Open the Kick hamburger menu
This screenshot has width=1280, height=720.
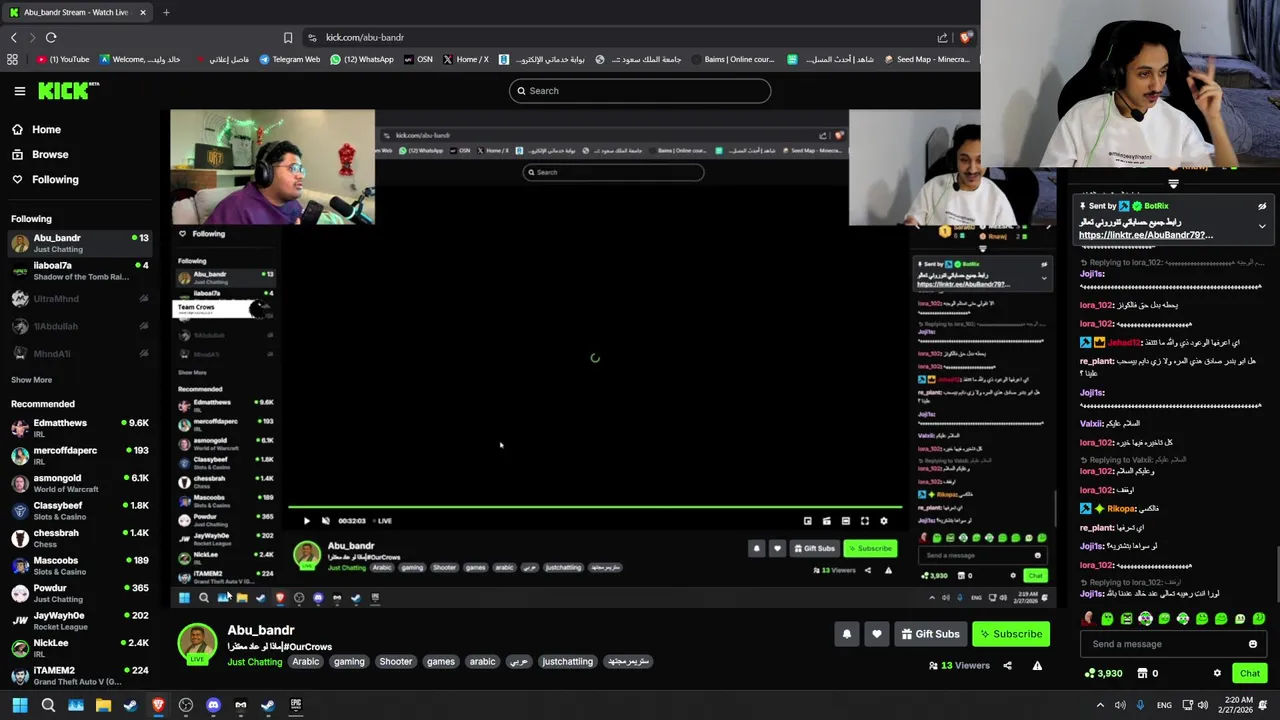(x=19, y=91)
